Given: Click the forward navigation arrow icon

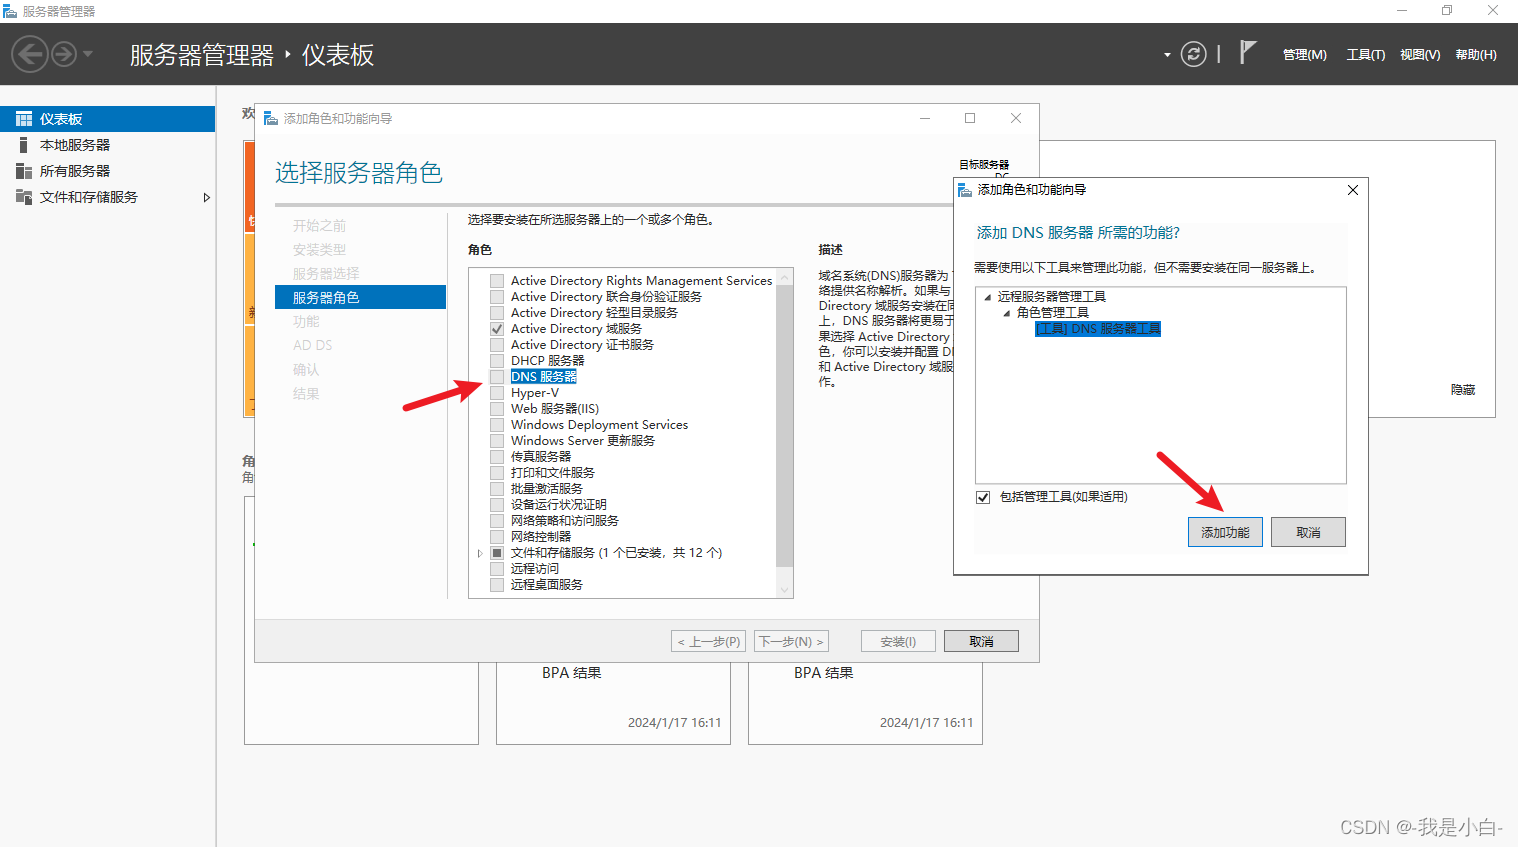Looking at the screenshot, I should (x=64, y=54).
